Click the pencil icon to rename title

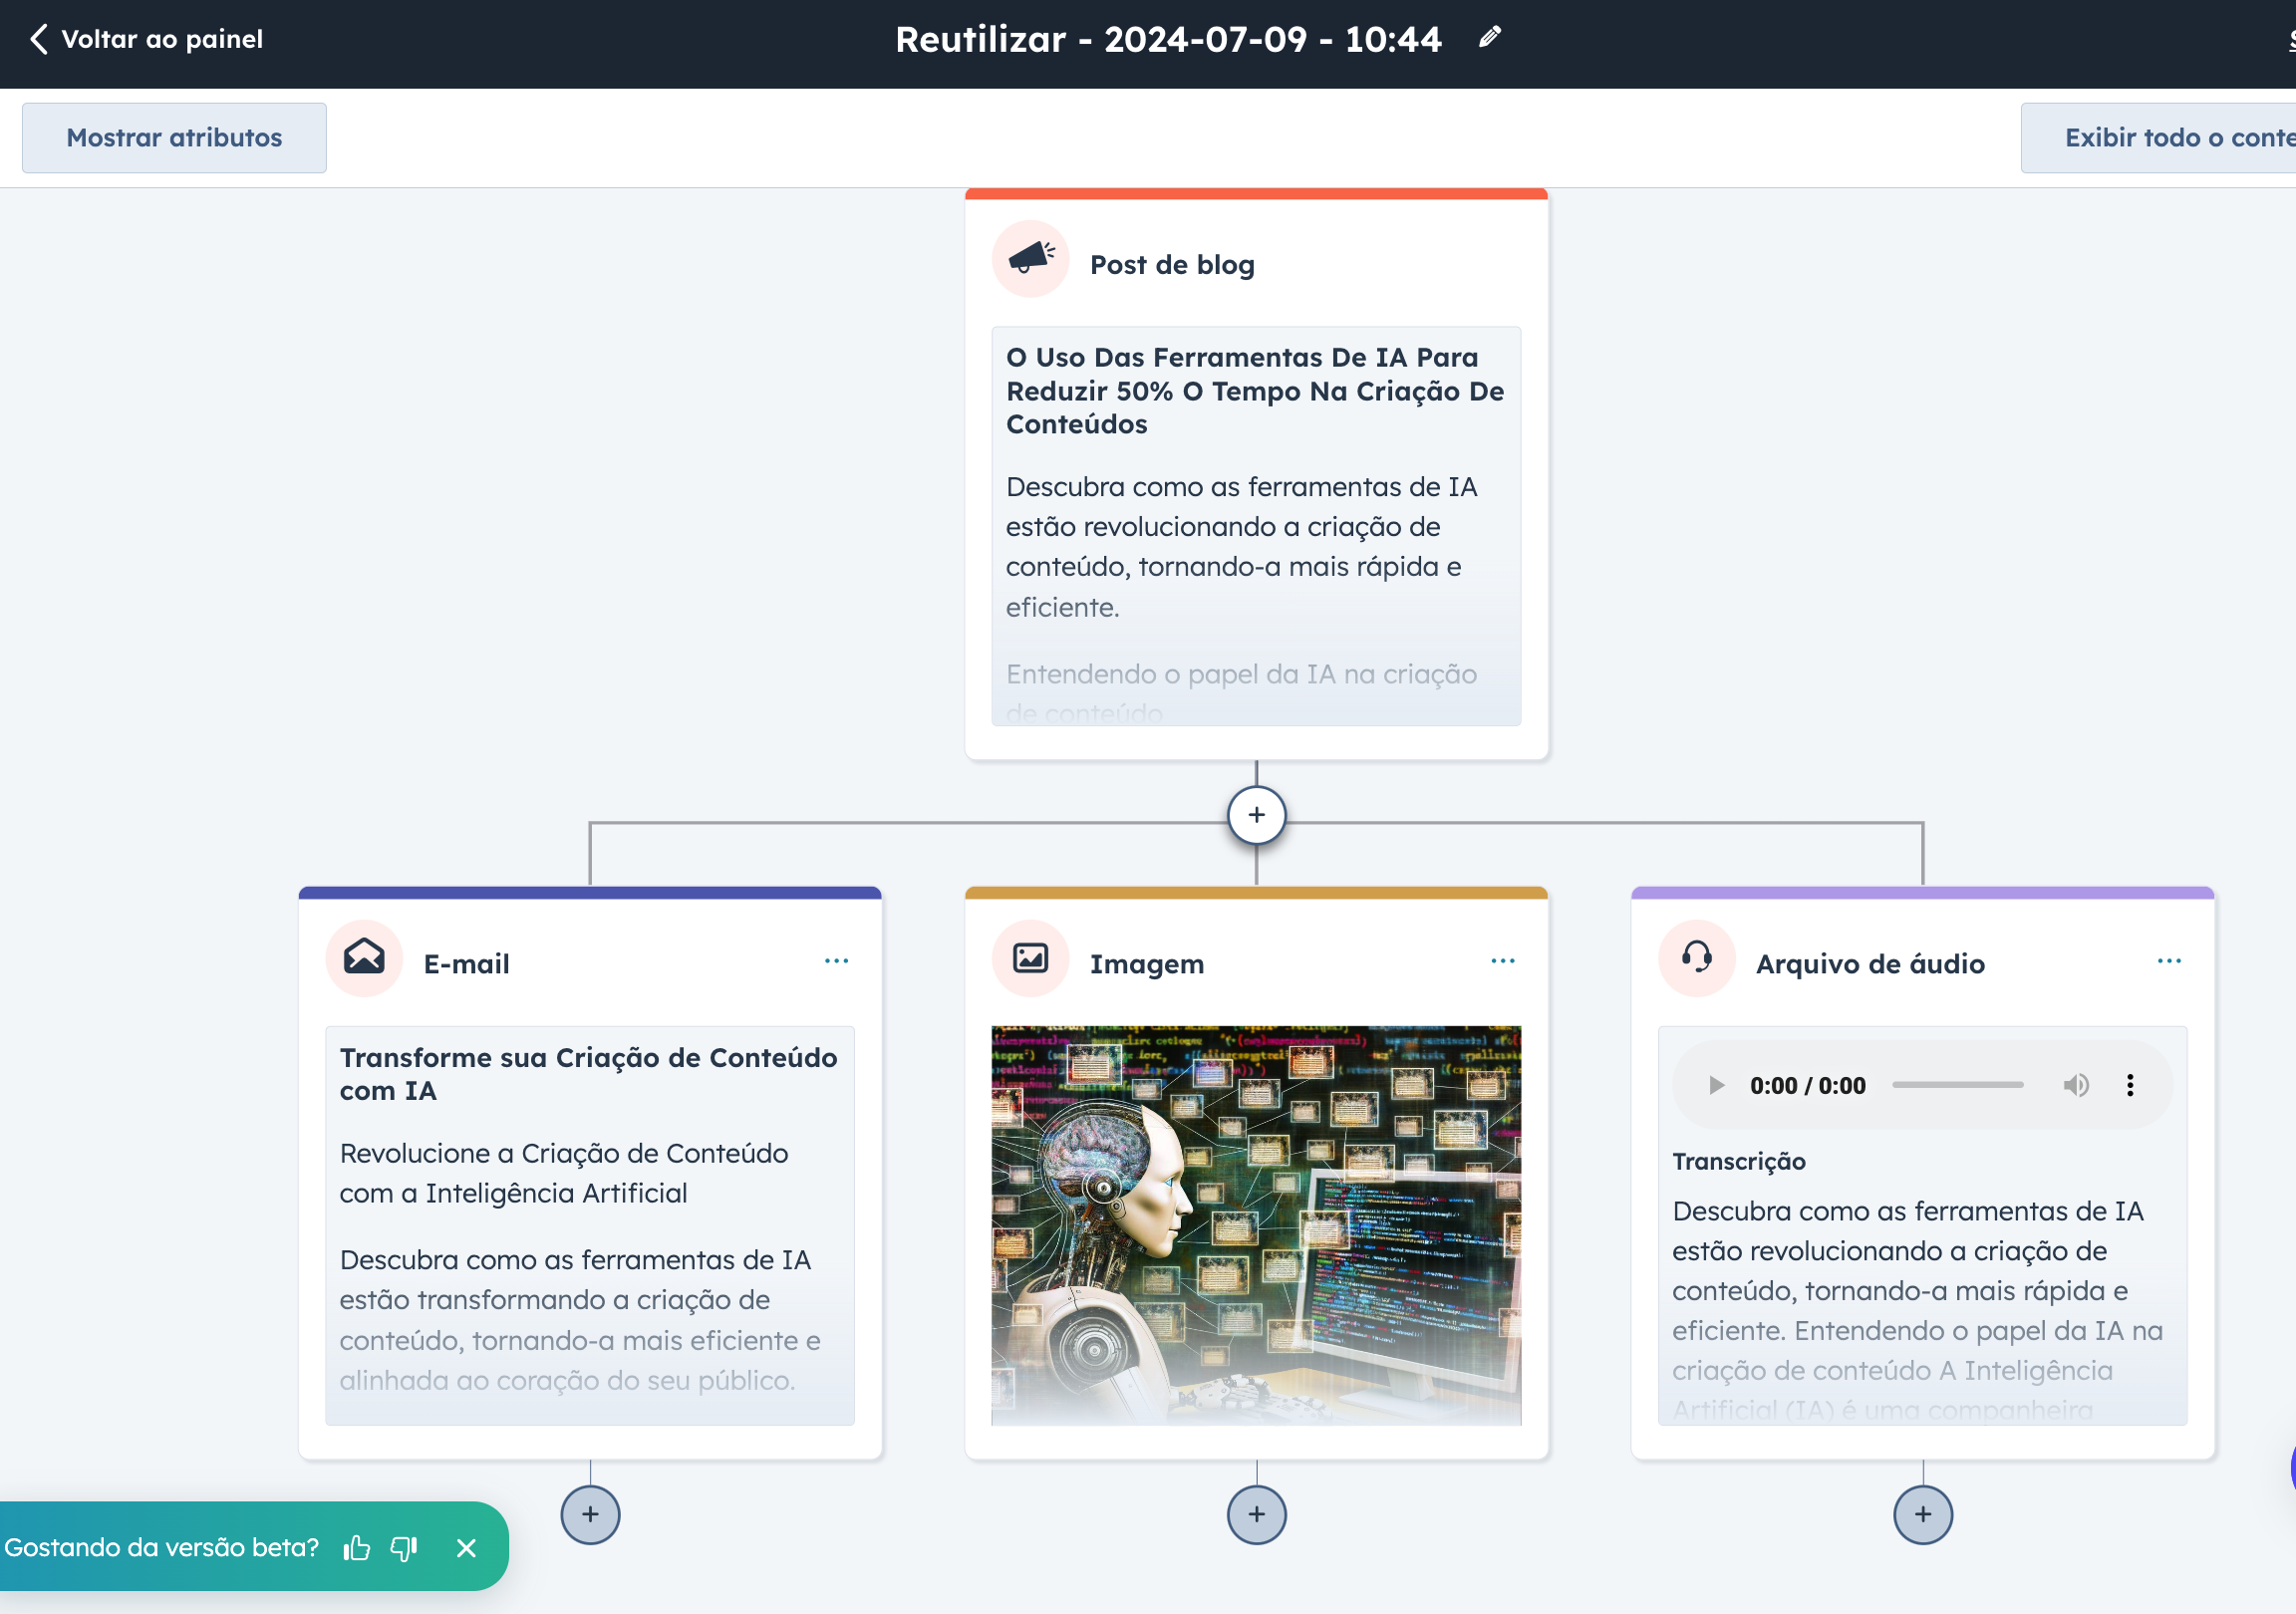tap(1490, 38)
